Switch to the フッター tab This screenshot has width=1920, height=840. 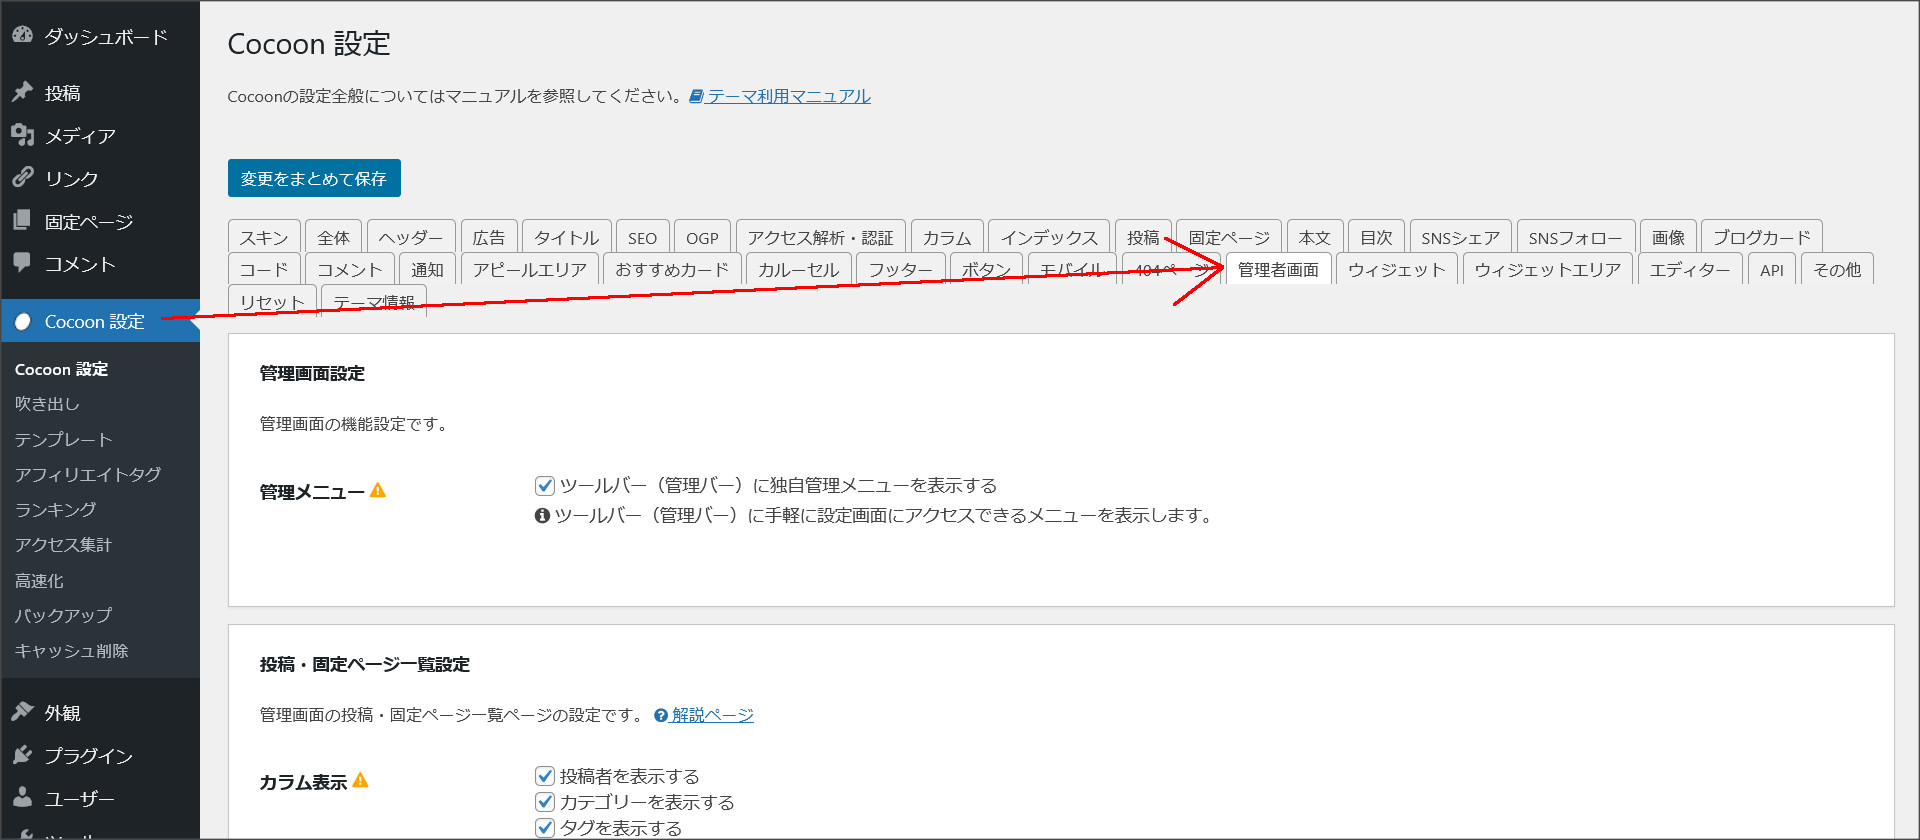click(x=901, y=269)
